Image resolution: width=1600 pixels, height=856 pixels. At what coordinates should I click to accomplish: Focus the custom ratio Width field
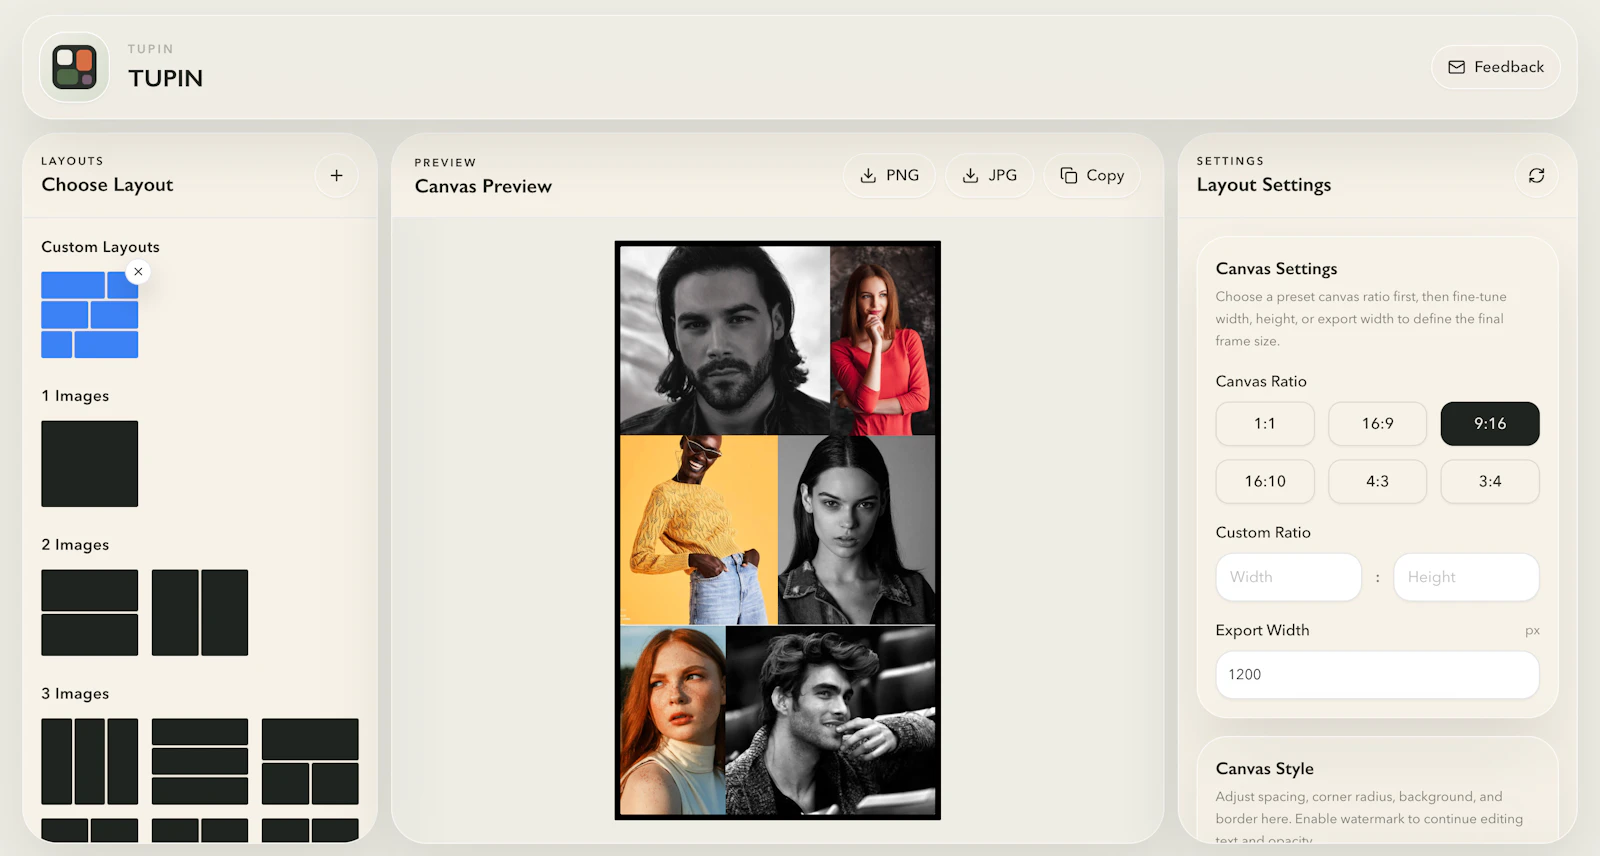[x=1289, y=577]
